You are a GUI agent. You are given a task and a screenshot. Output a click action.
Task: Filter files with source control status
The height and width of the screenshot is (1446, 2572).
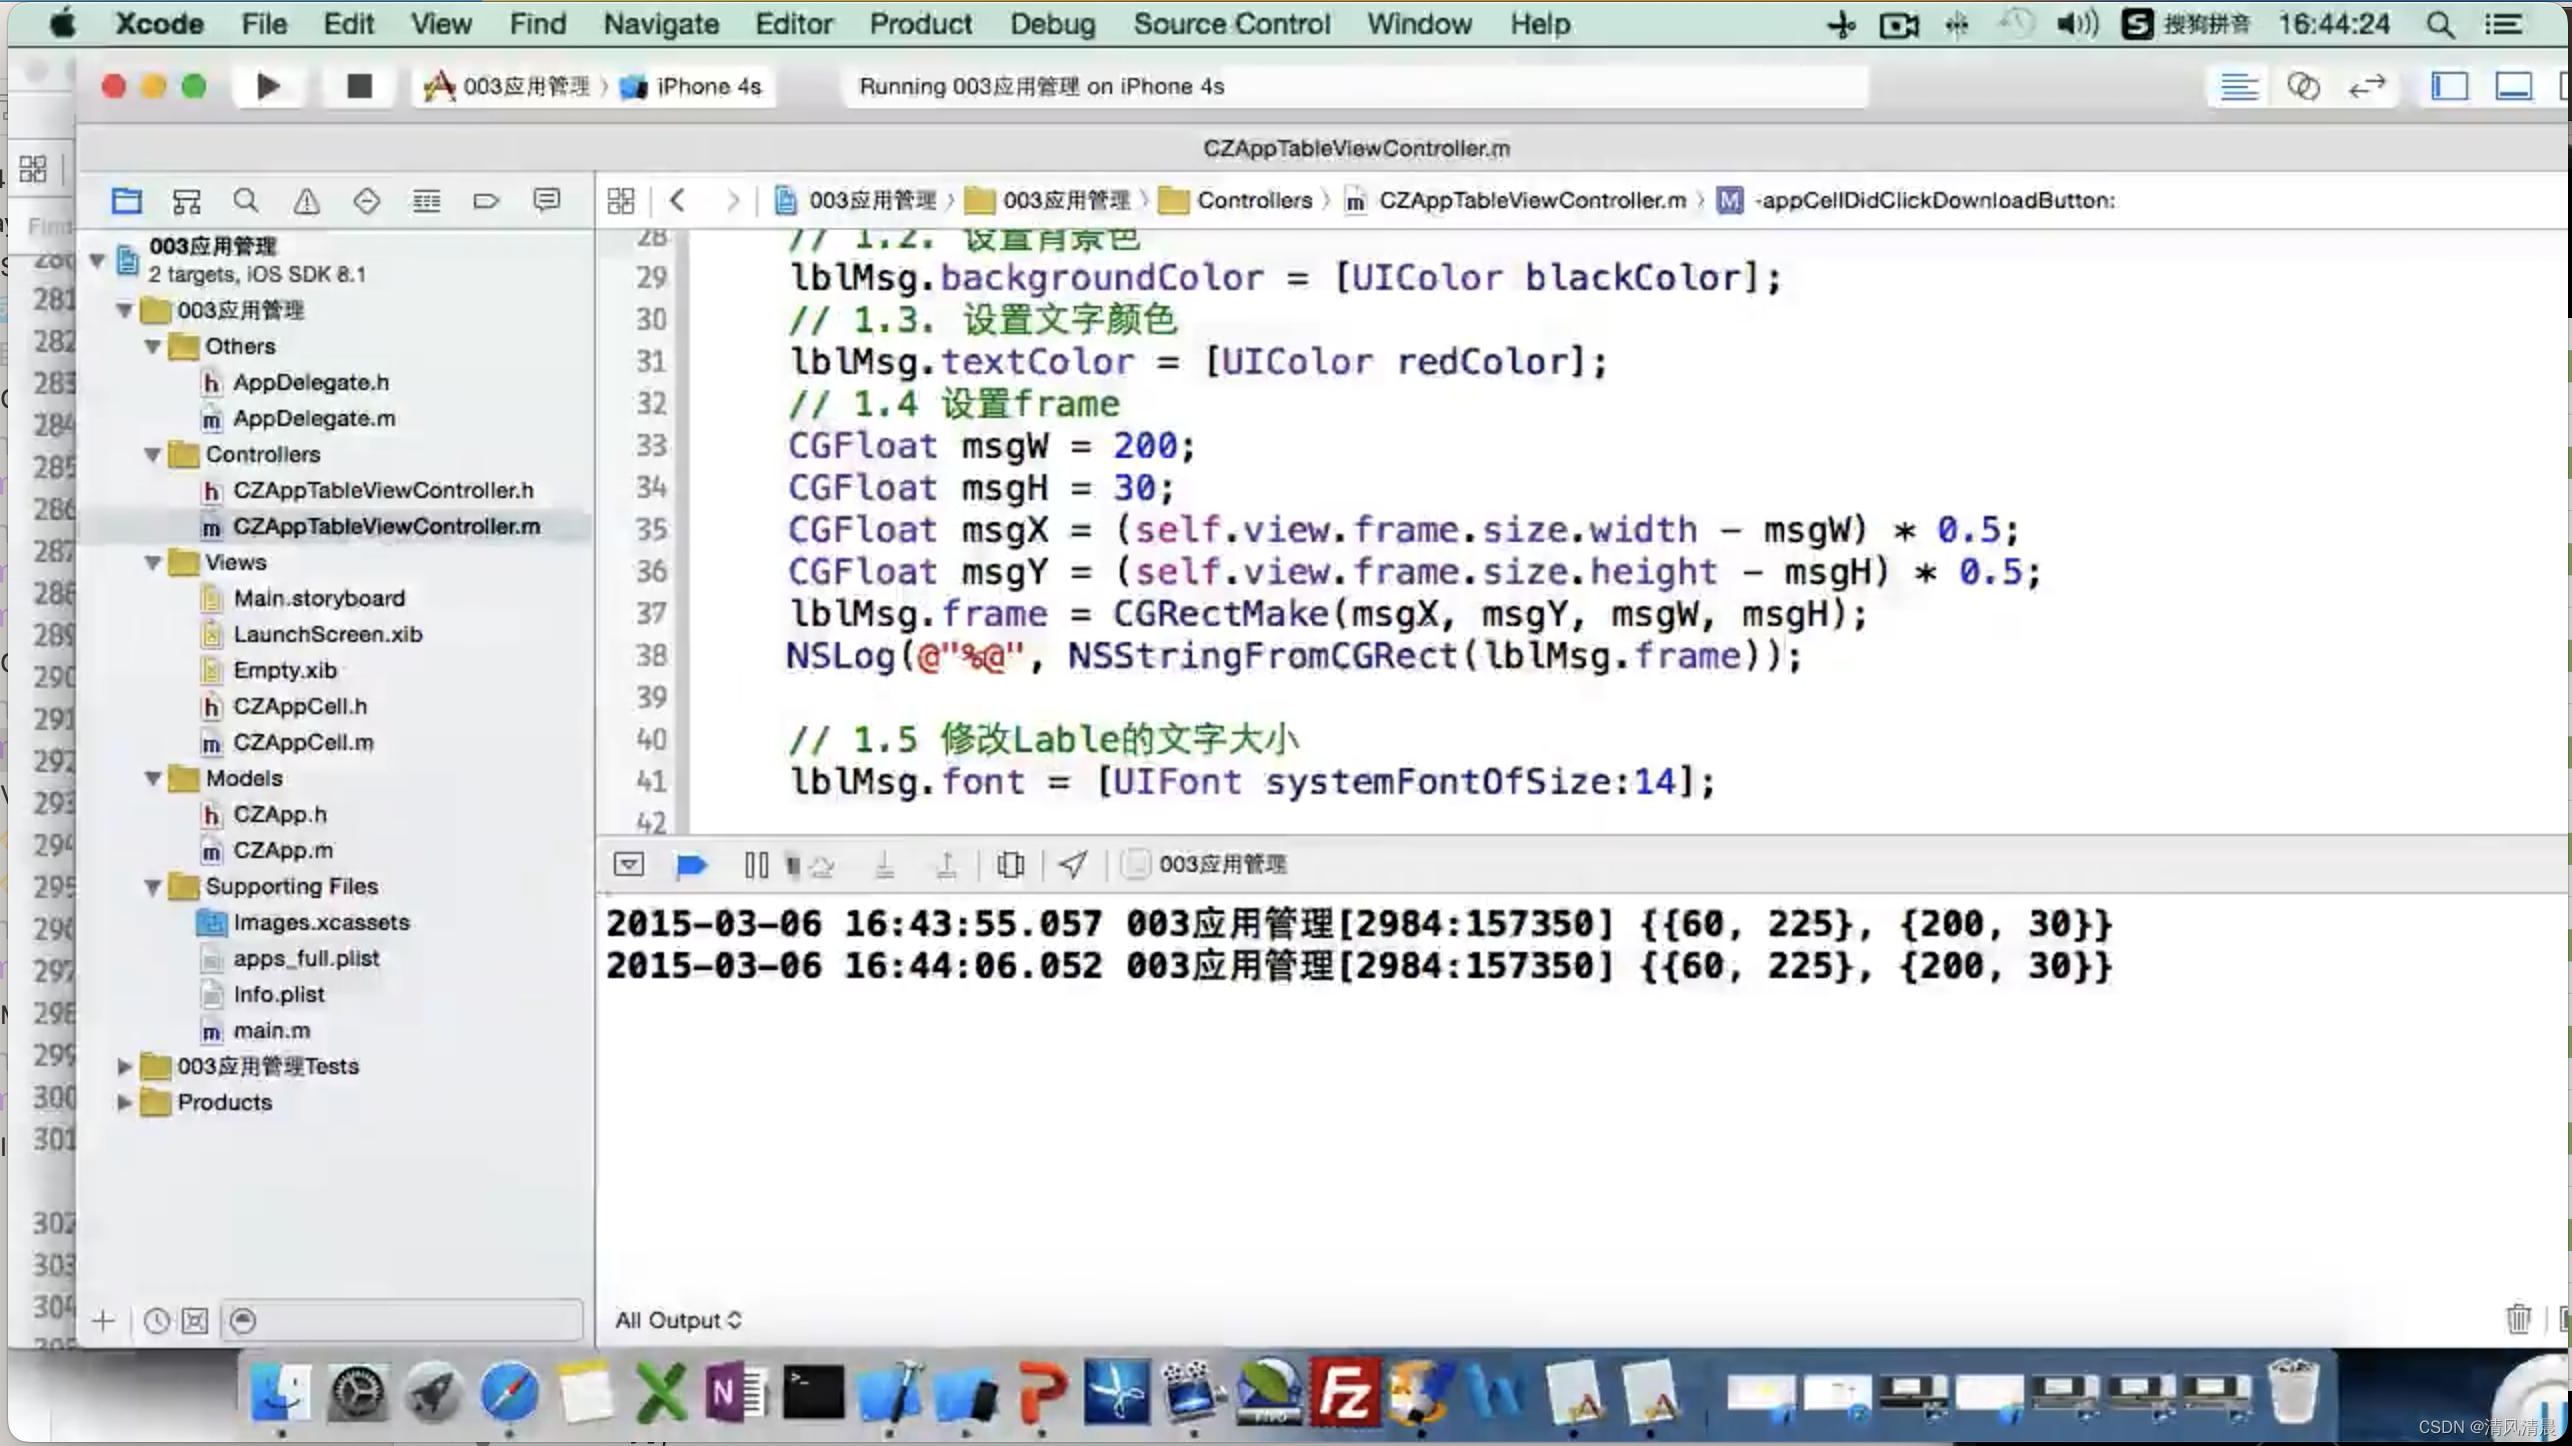click(x=195, y=1321)
